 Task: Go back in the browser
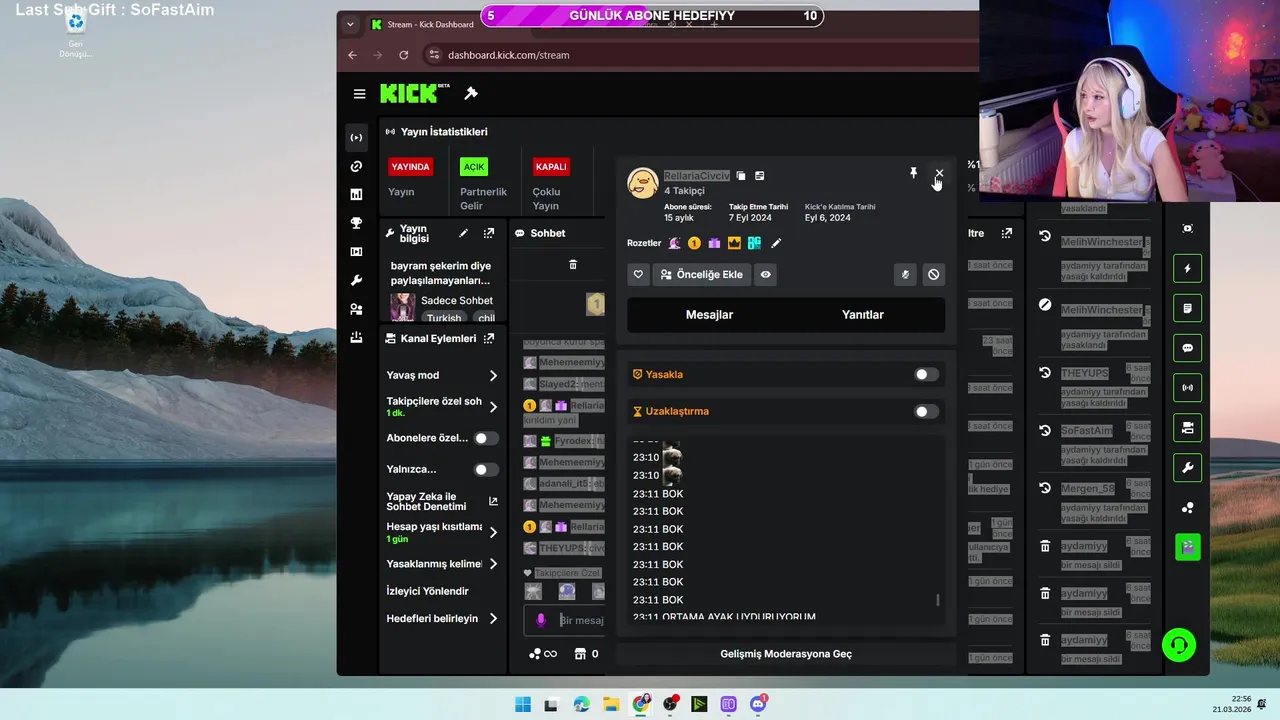coord(352,55)
